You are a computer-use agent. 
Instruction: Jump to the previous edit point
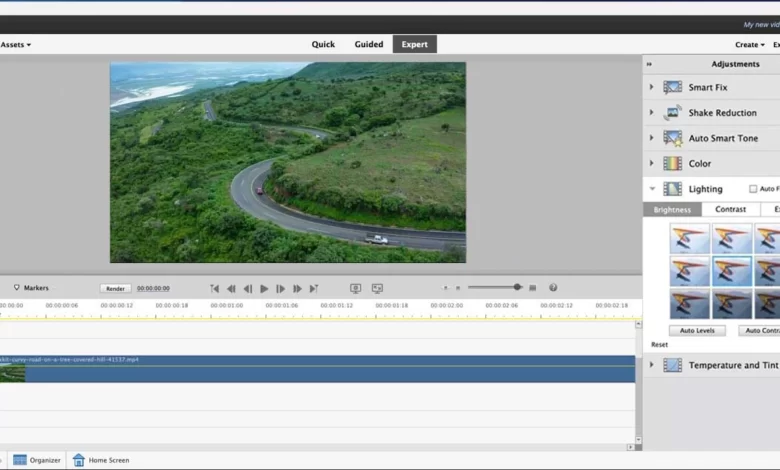pyautogui.click(x=214, y=288)
